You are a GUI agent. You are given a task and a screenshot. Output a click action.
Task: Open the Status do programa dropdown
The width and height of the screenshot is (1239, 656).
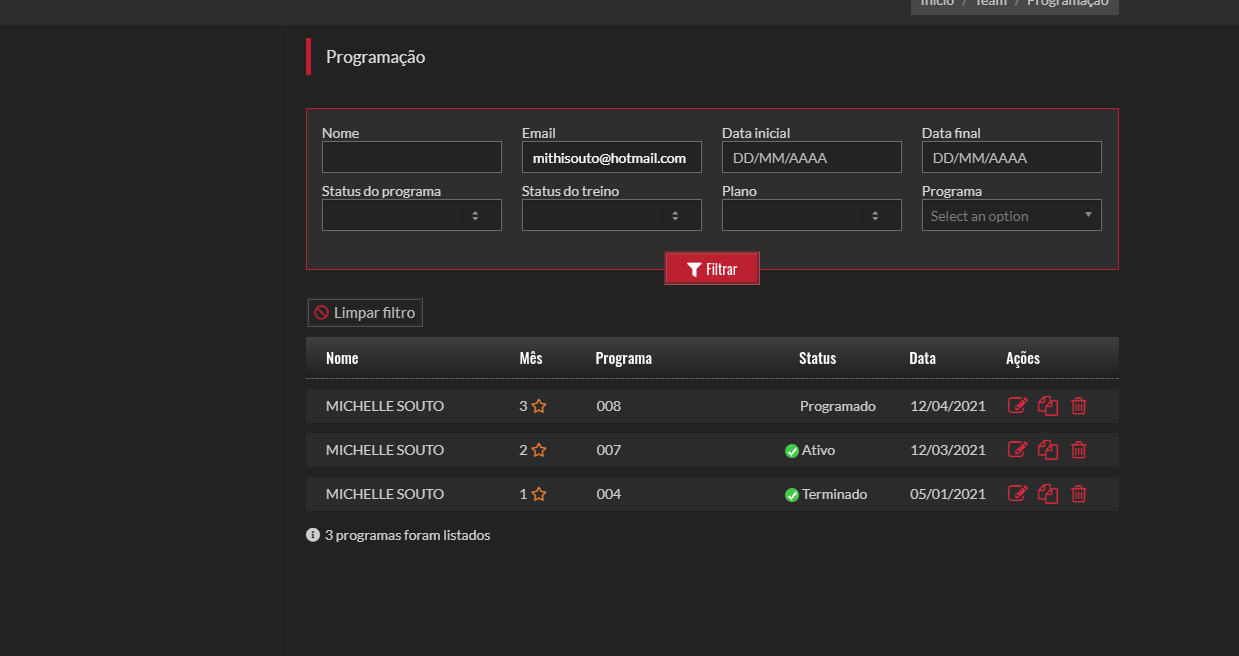[411, 215]
